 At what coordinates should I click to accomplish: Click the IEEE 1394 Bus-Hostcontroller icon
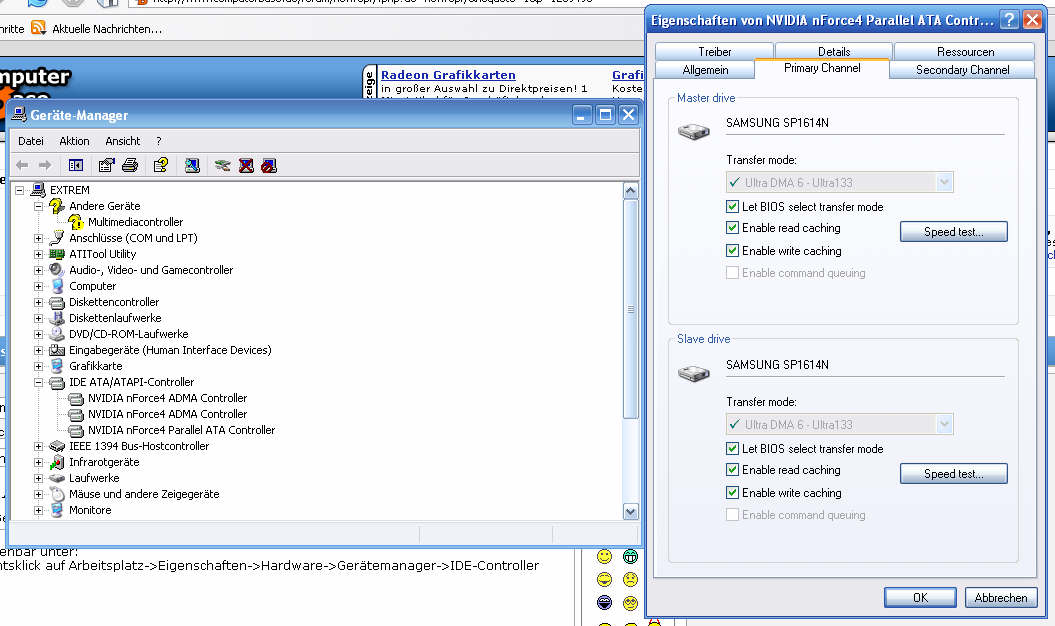(x=57, y=446)
